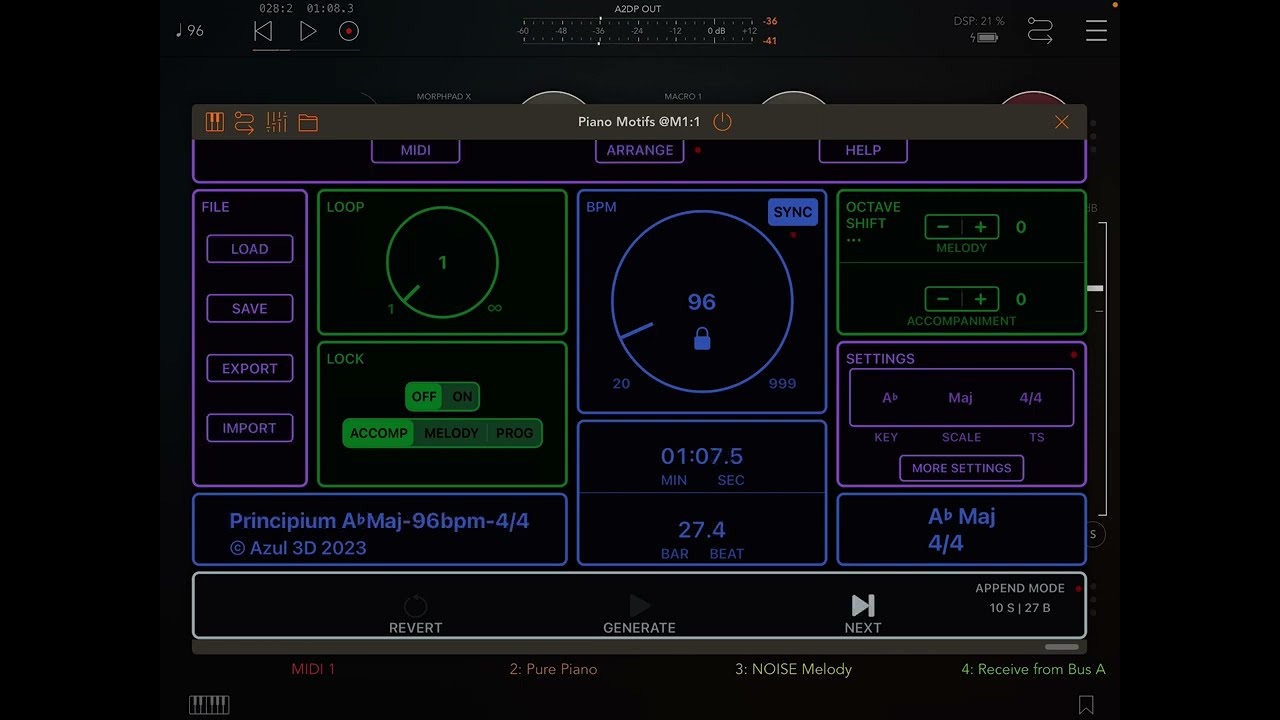Click the horizontal scrollbar under plugin window
This screenshot has width=1280, height=720.
pyautogui.click(x=1061, y=647)
